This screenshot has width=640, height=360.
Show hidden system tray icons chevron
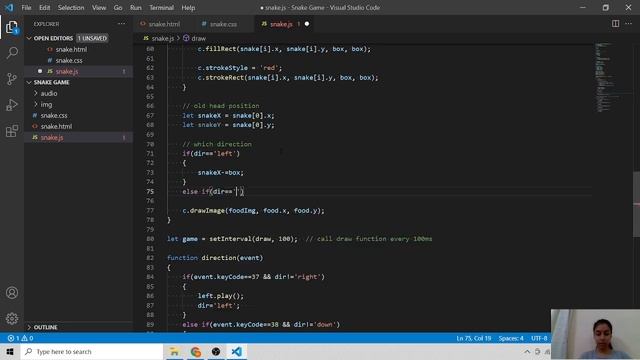click(527, 351)
